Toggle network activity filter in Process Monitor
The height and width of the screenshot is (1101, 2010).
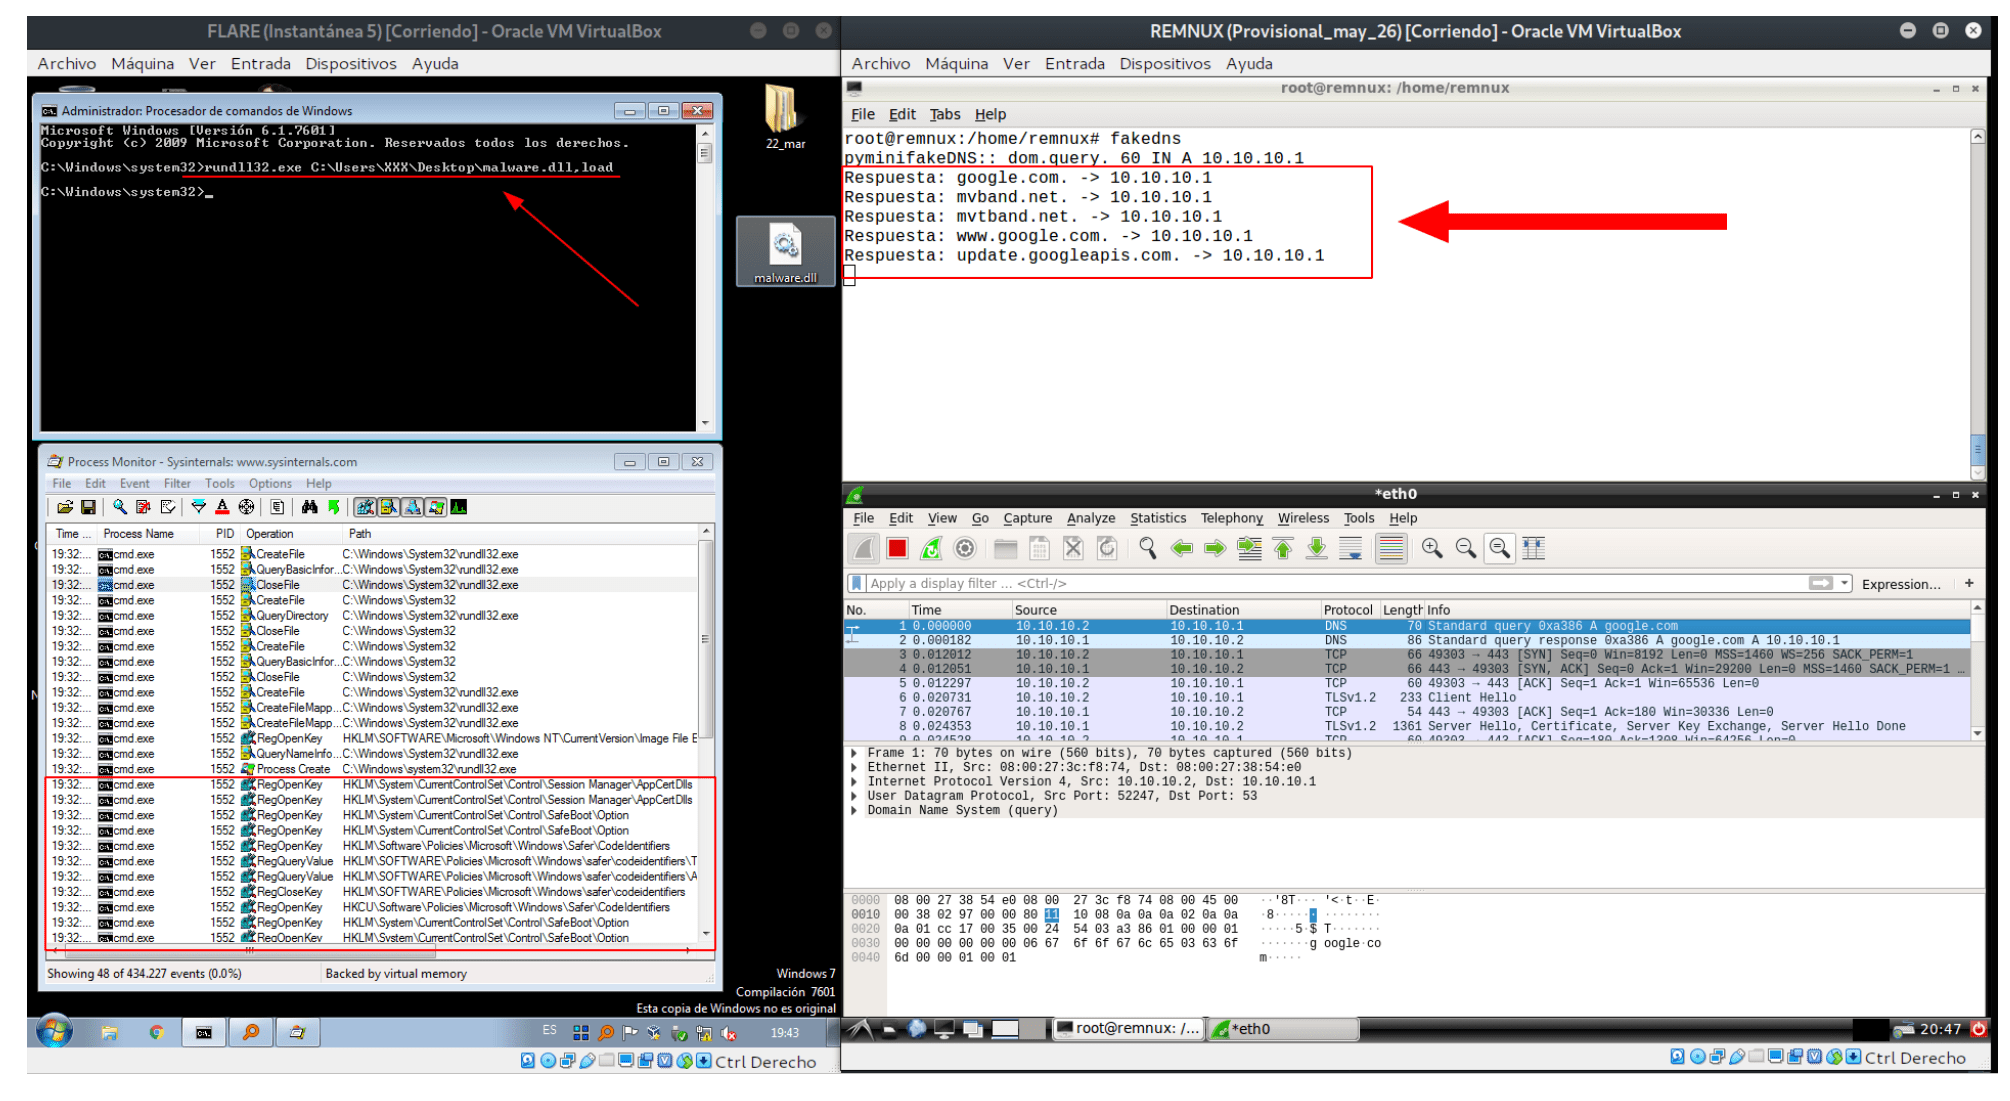tap(412, 508)
